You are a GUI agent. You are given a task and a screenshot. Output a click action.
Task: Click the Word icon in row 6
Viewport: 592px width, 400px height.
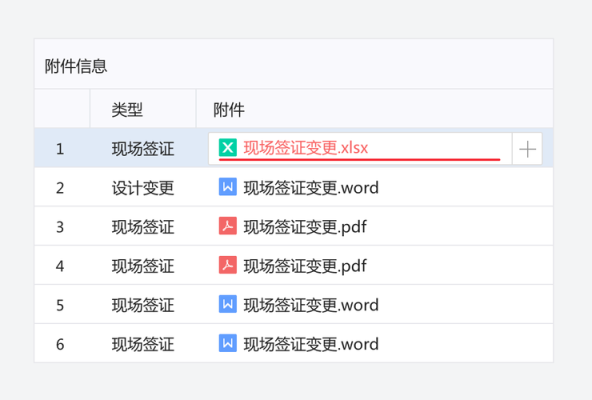click(x=228, y=343)
